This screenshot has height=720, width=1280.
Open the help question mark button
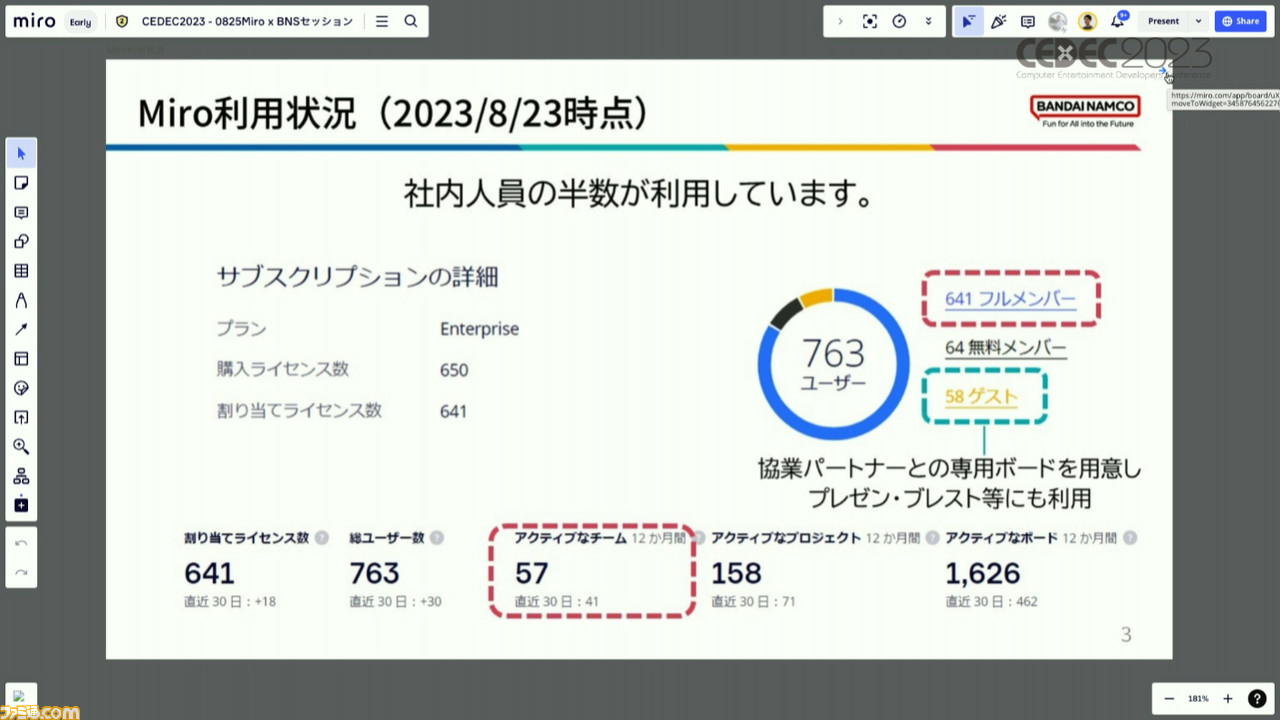pos(1257,699)
